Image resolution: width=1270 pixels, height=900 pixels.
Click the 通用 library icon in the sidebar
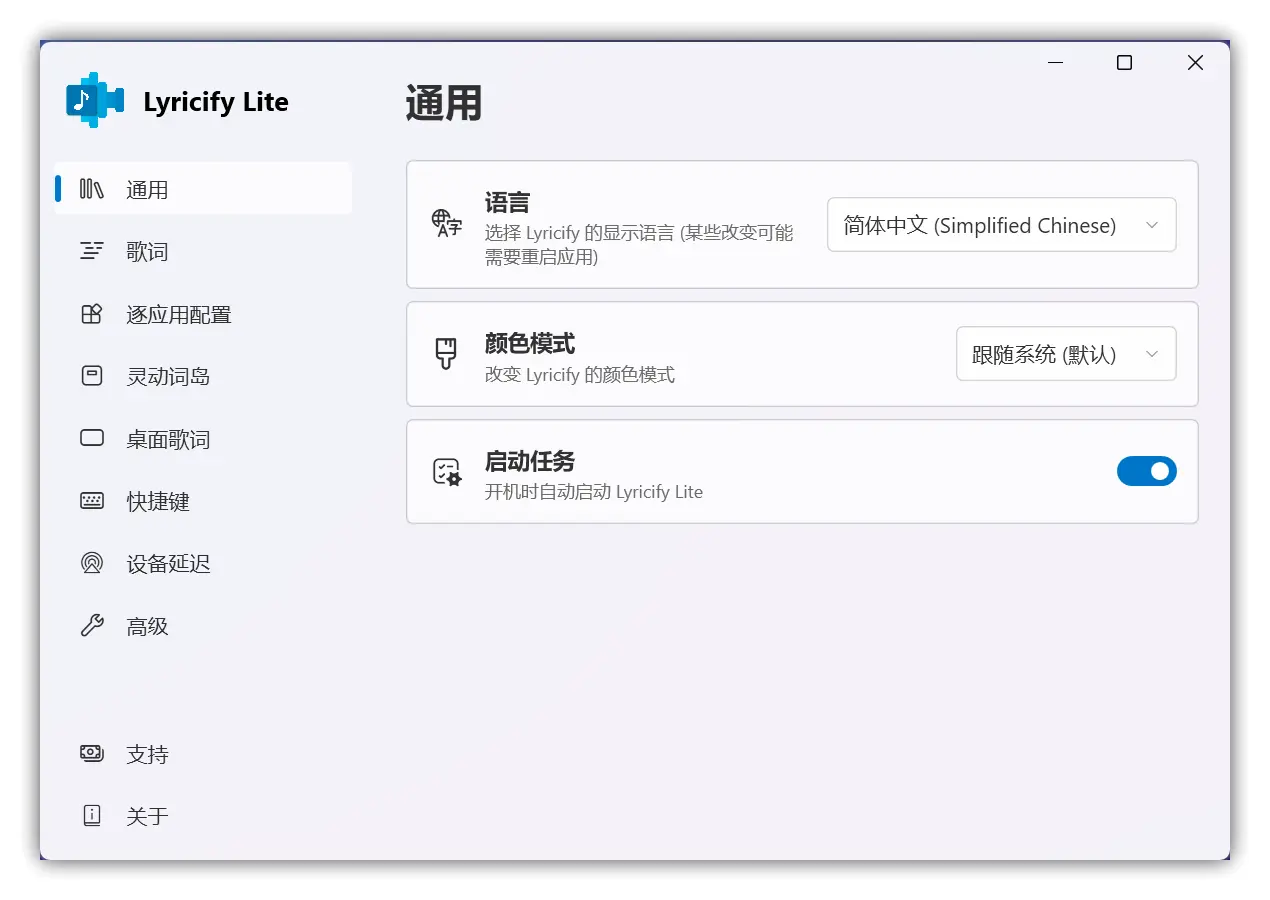(92, 189)
